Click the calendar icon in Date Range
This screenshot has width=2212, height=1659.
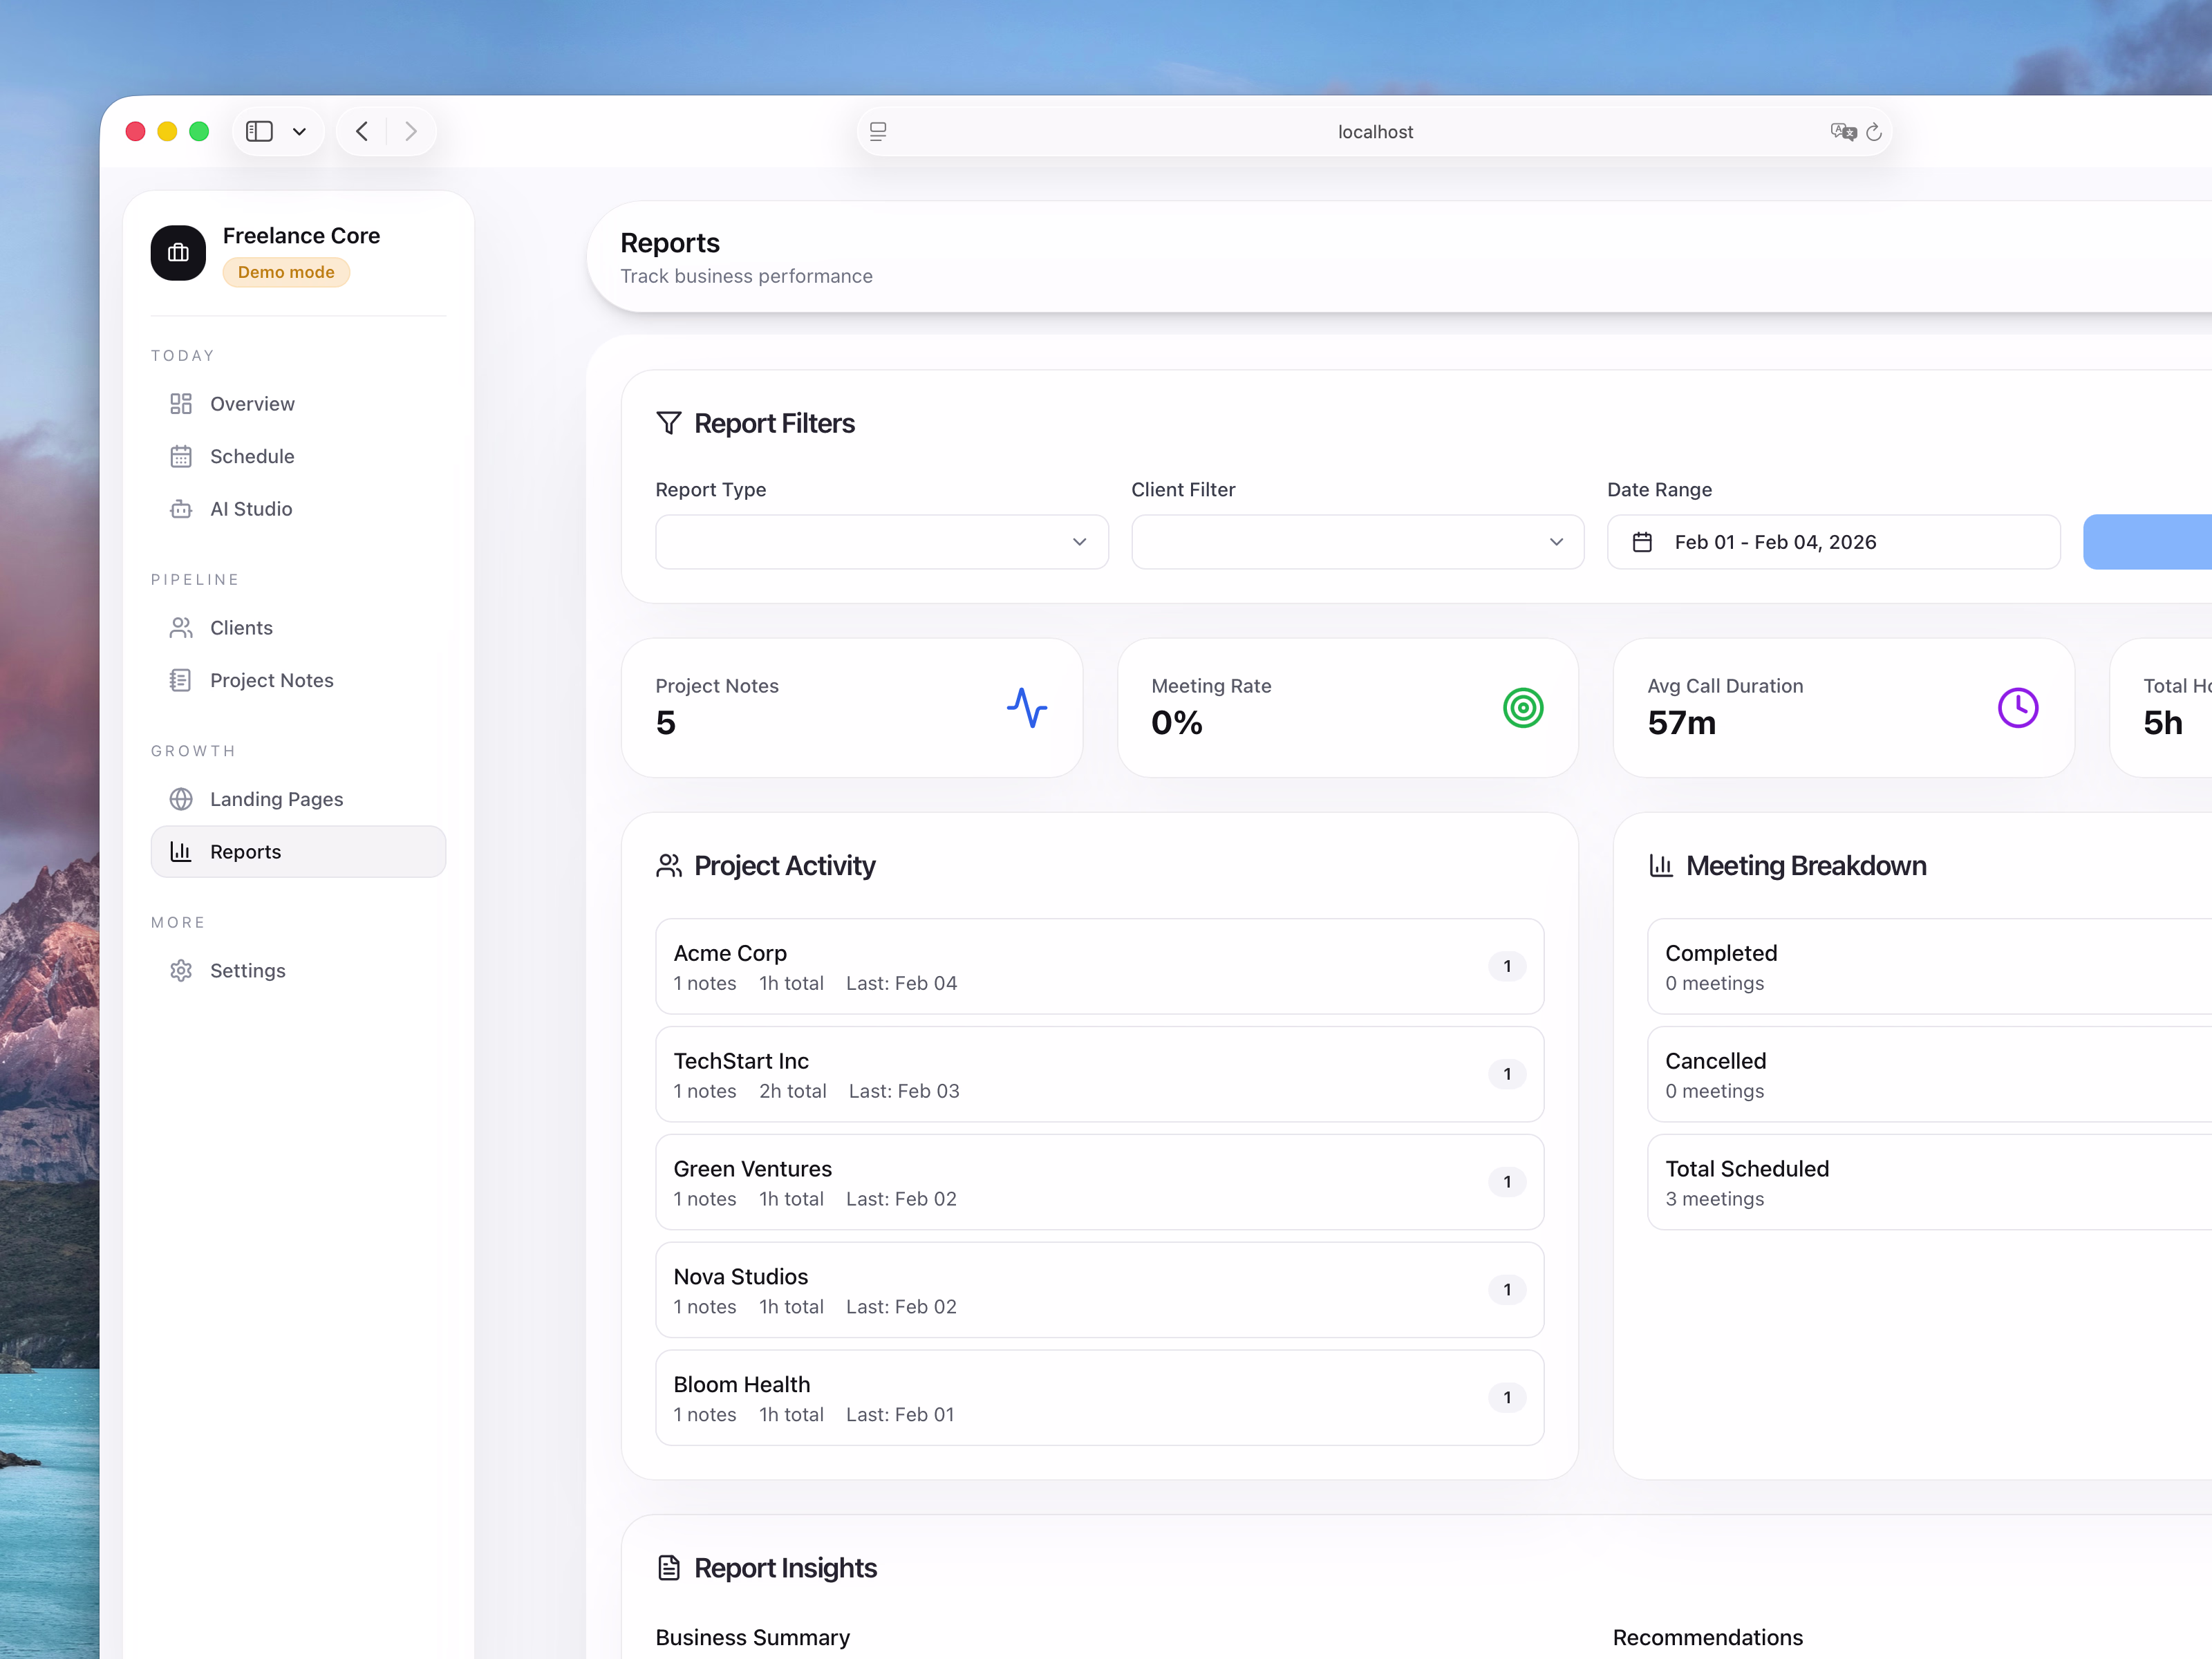pos(1642,542)
